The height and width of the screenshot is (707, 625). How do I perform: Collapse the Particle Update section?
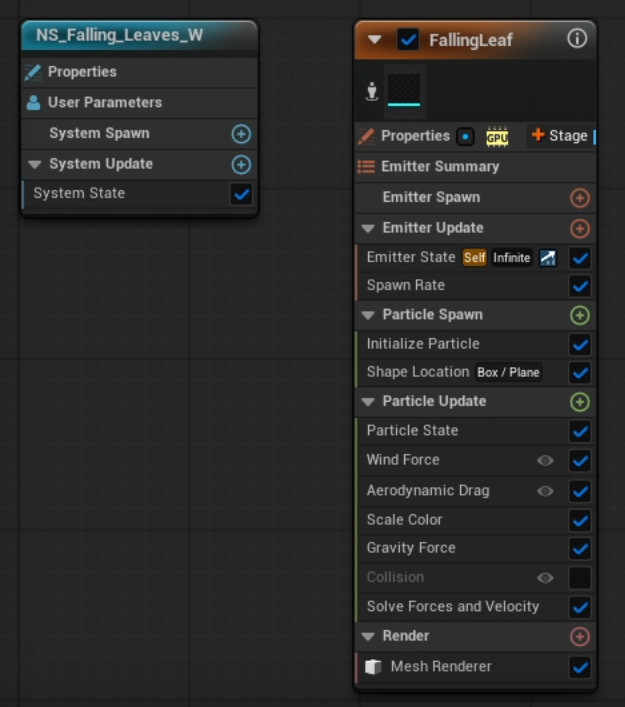pyautogui.click(x=368, y=402)
